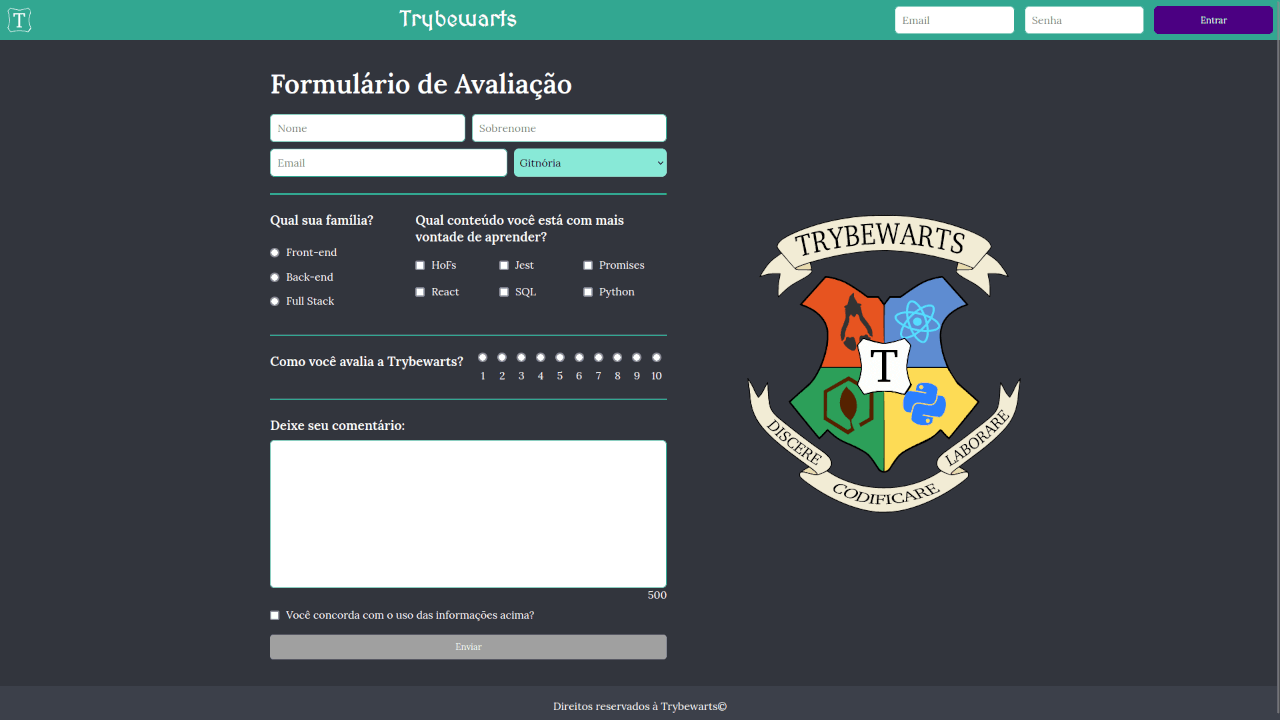Check the HoFs content checkbox
The height and width of the screenshot is (720, 1280).
[420, 265]
